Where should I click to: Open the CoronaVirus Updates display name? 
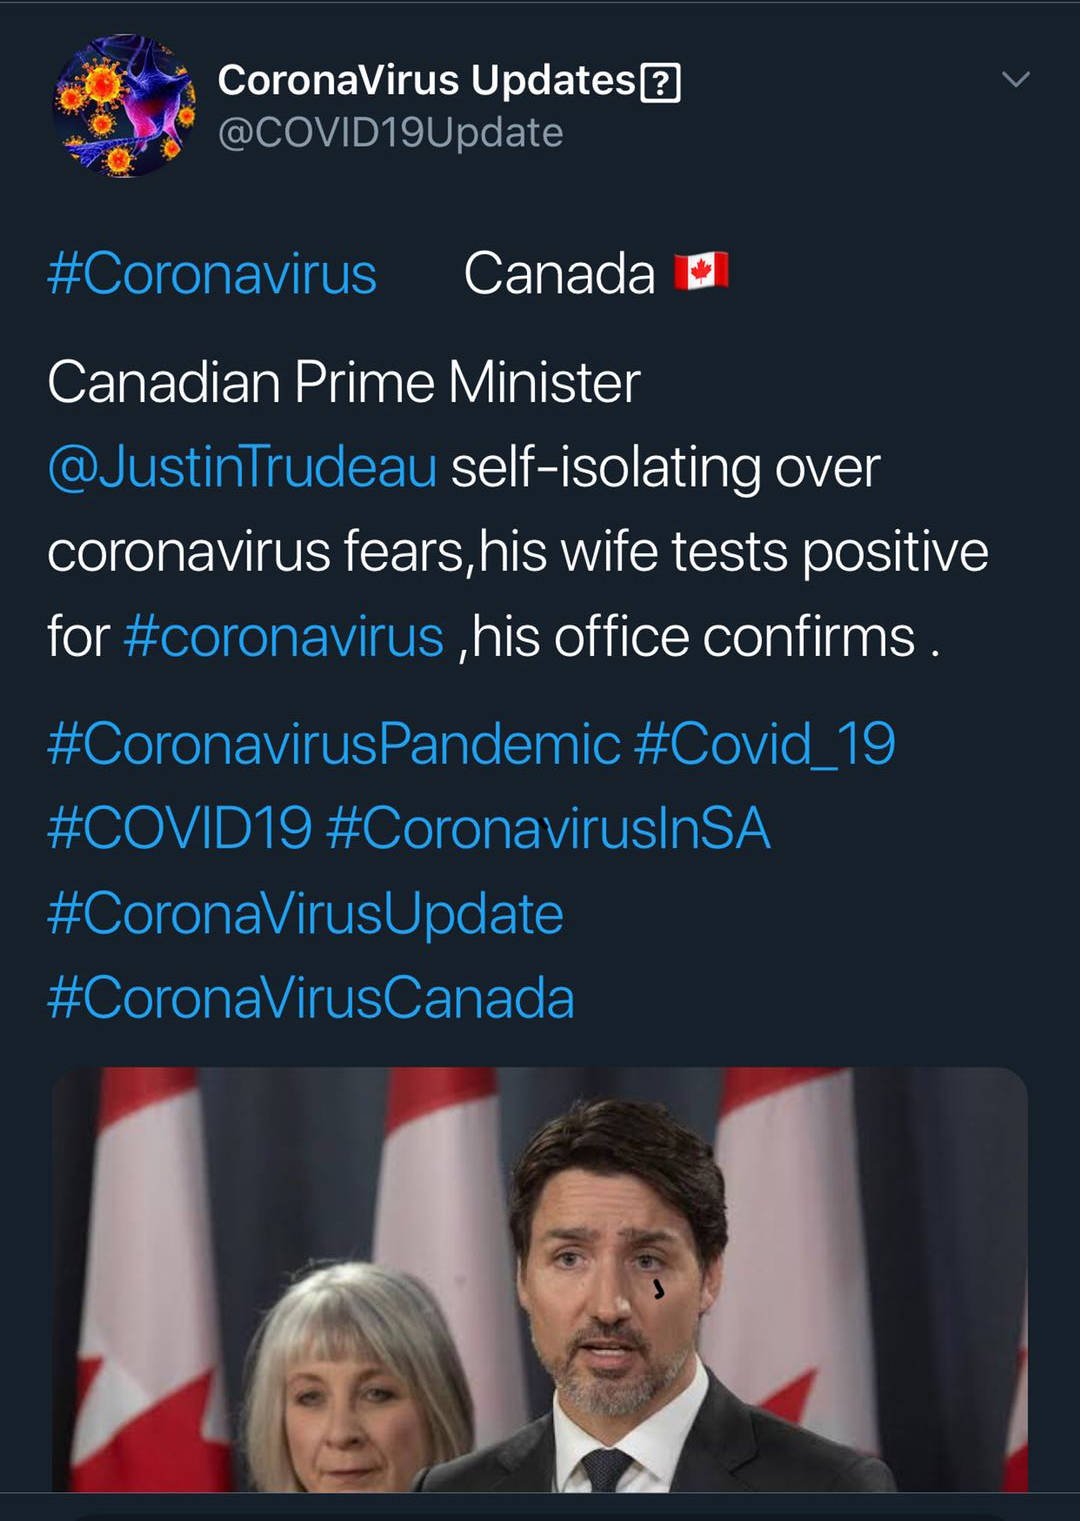click(427, 81)
